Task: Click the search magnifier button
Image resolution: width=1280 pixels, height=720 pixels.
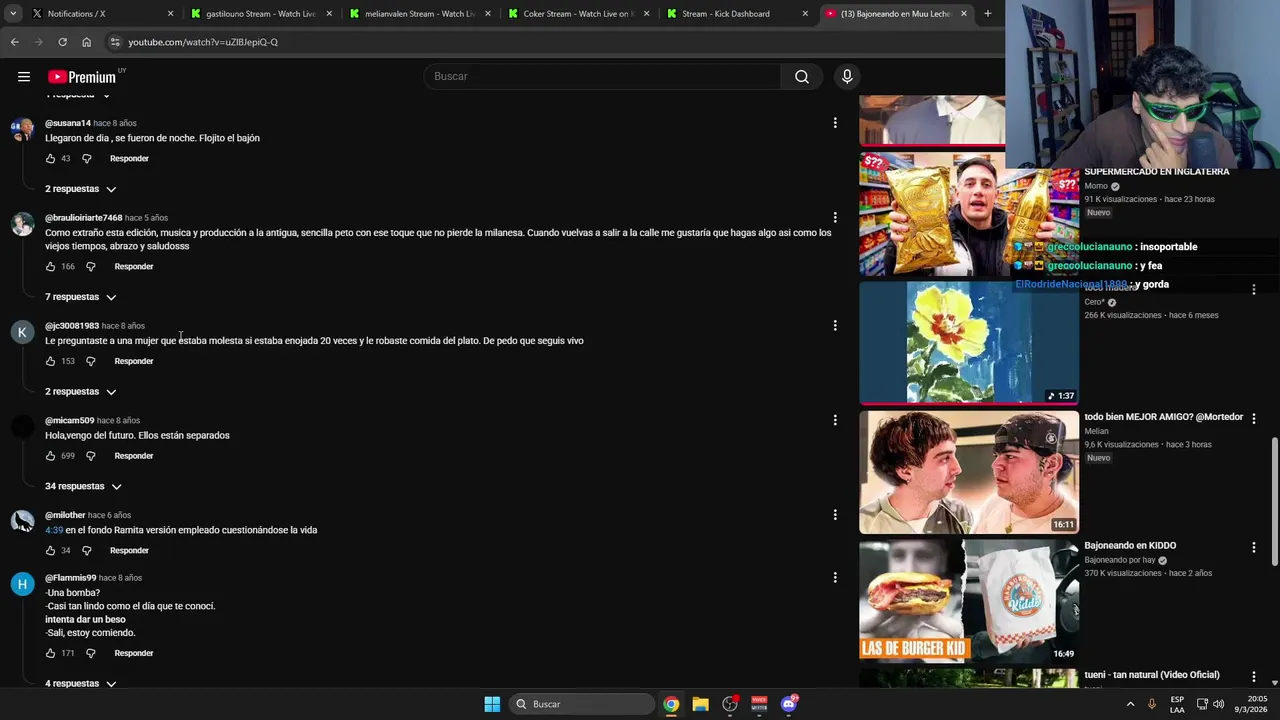Action: click(x=802, y=77)
